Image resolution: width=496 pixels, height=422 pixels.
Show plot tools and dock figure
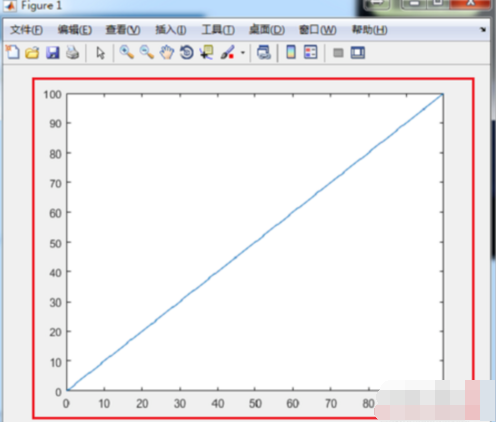coord(358,53)
